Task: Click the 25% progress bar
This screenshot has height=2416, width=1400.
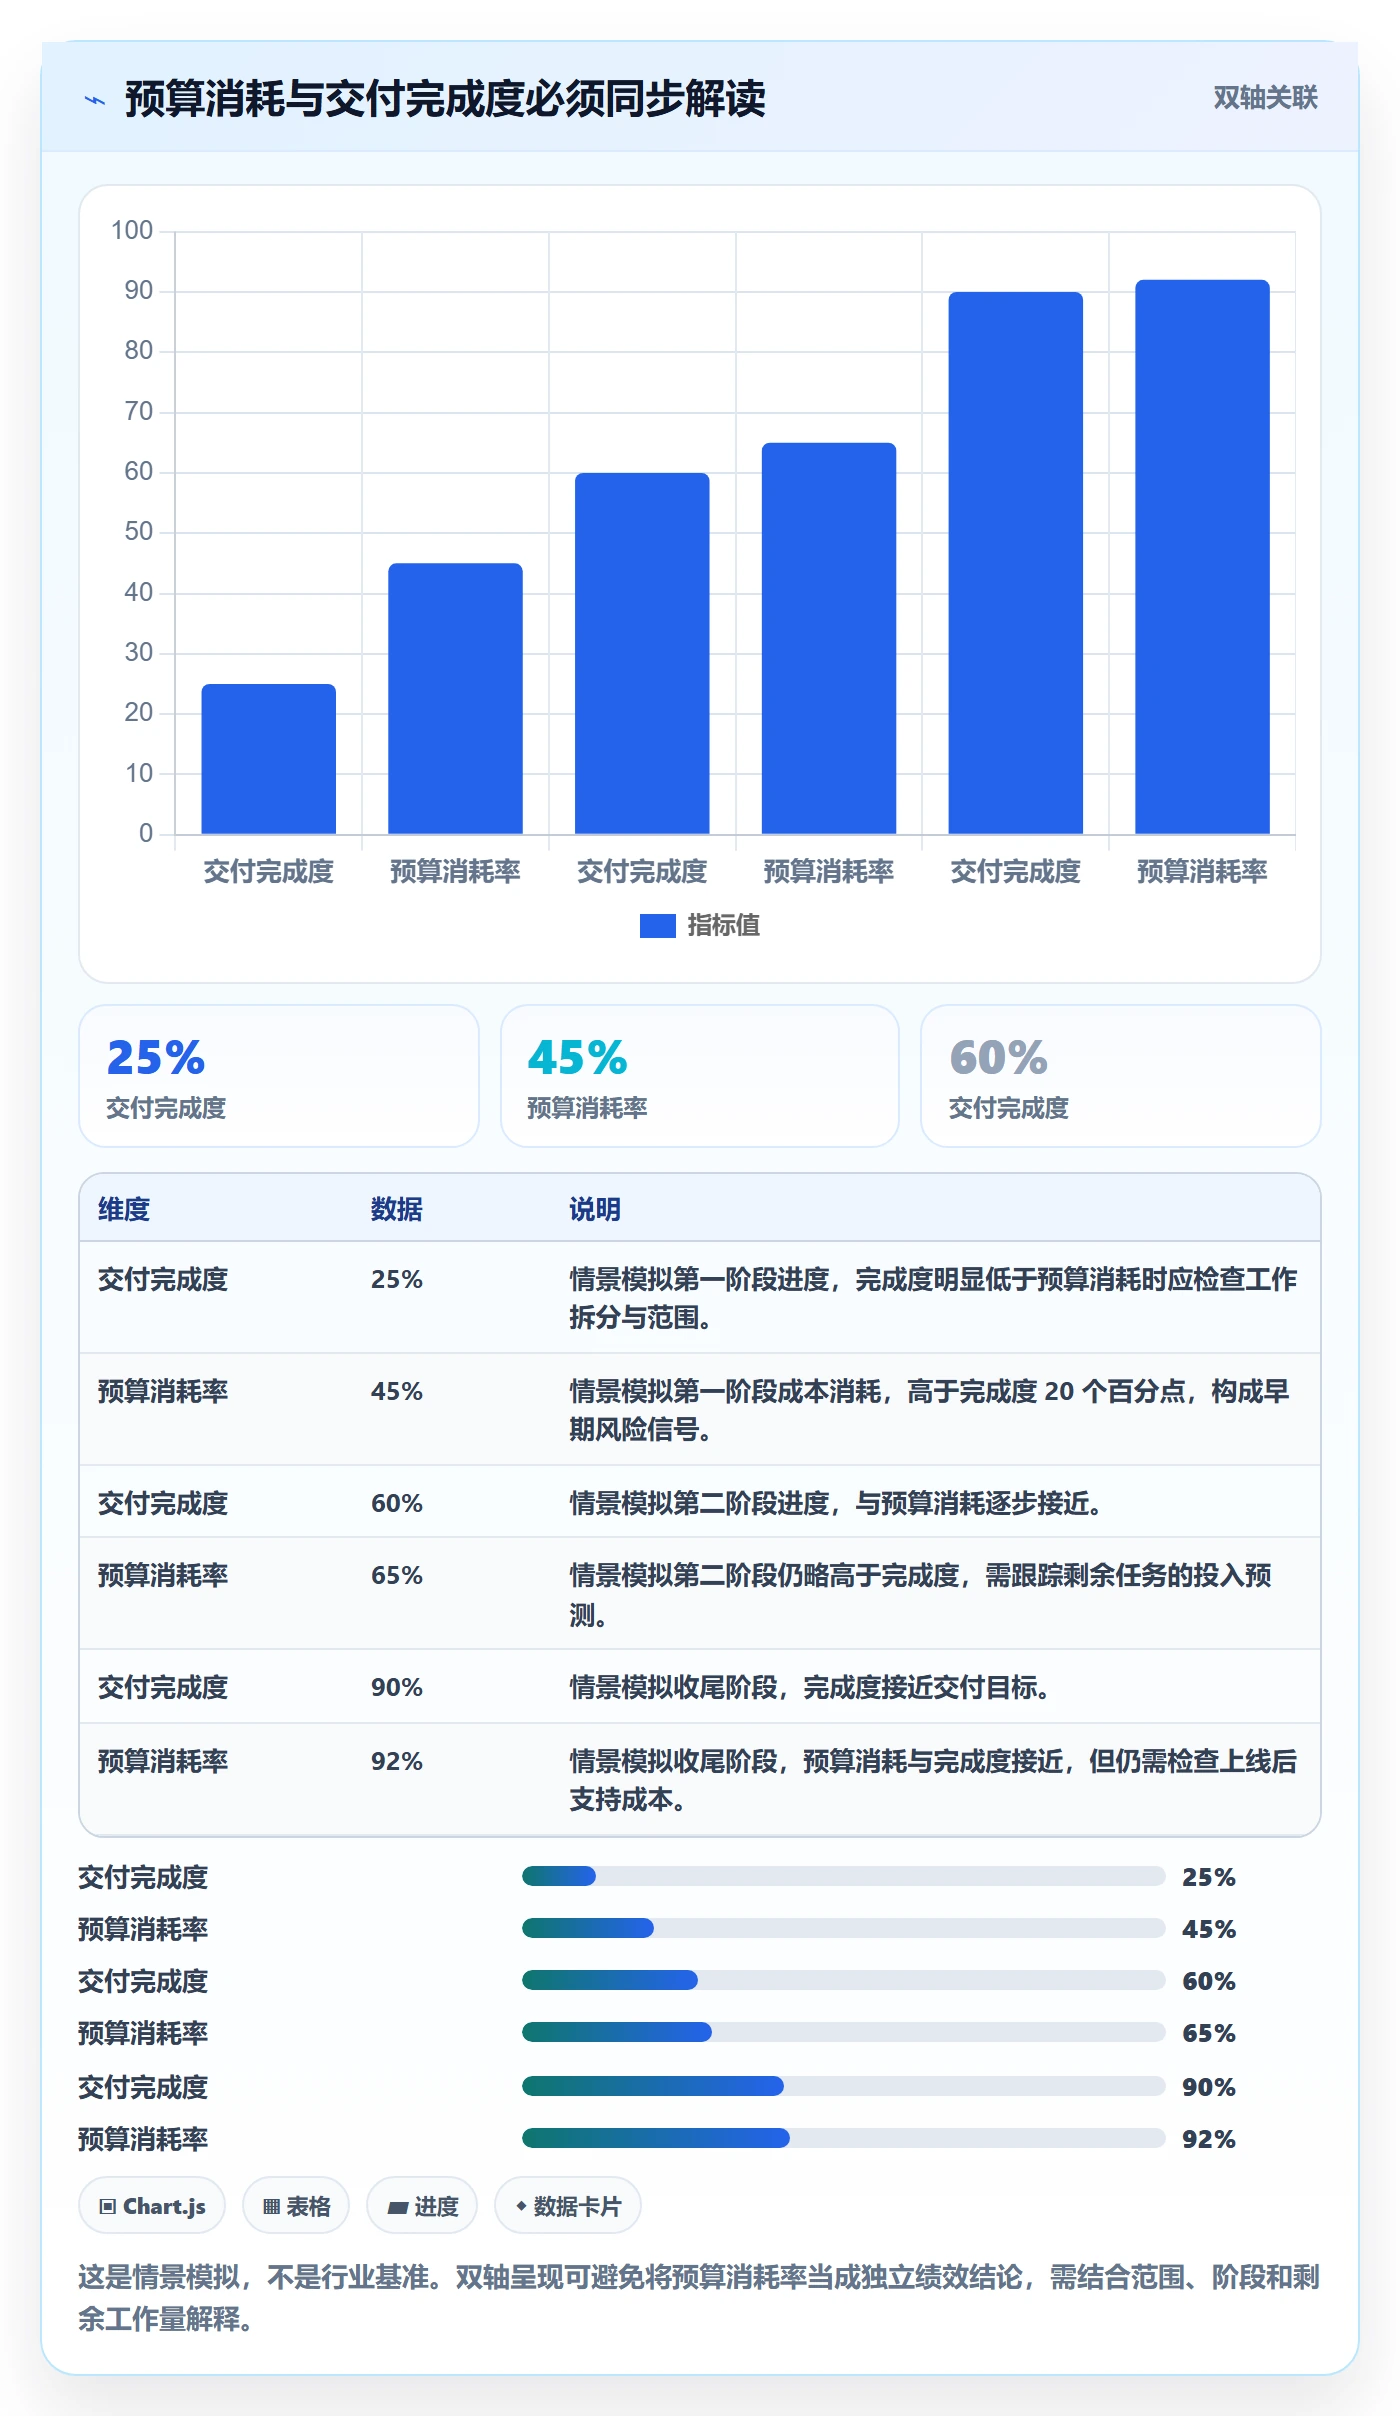Action: tap(843, 1876)
